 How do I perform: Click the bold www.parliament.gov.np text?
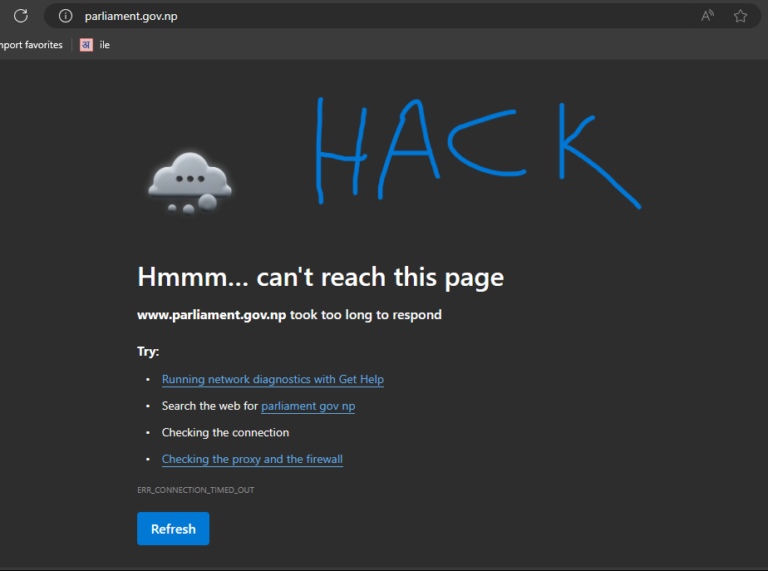tap(211, 315)
